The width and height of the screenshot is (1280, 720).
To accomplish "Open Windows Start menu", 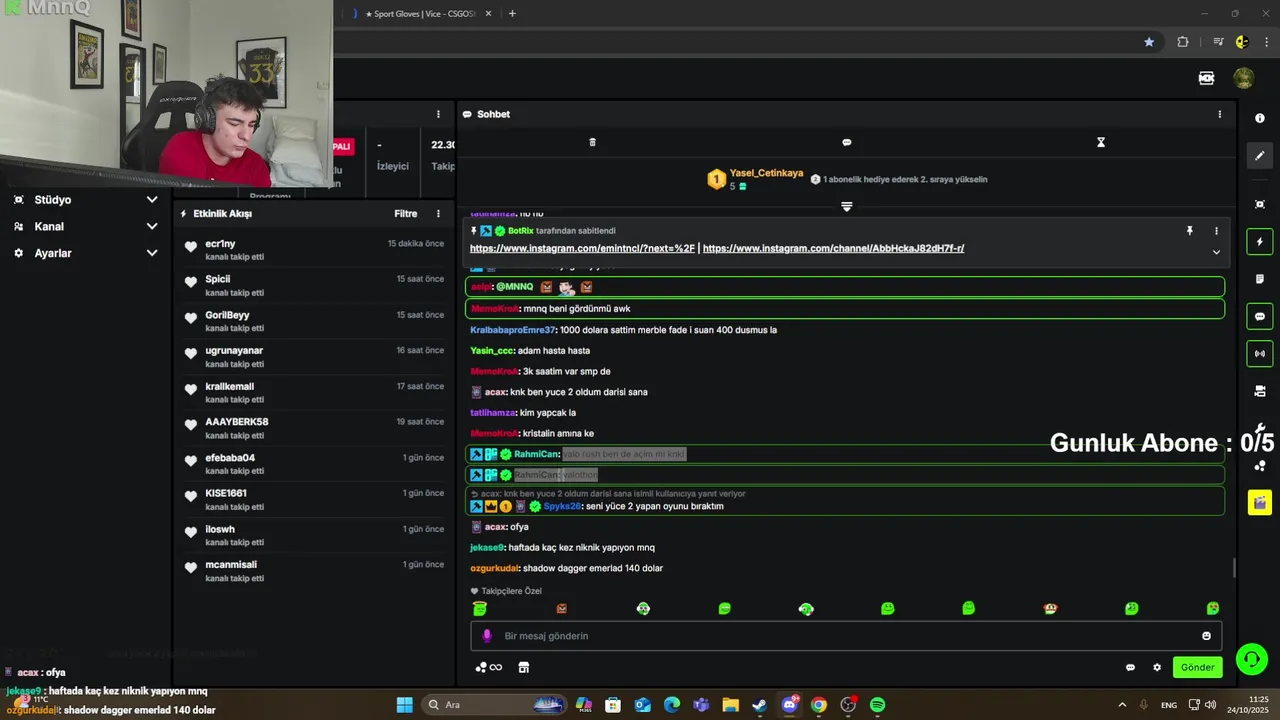I will click(x=404, y=705).
